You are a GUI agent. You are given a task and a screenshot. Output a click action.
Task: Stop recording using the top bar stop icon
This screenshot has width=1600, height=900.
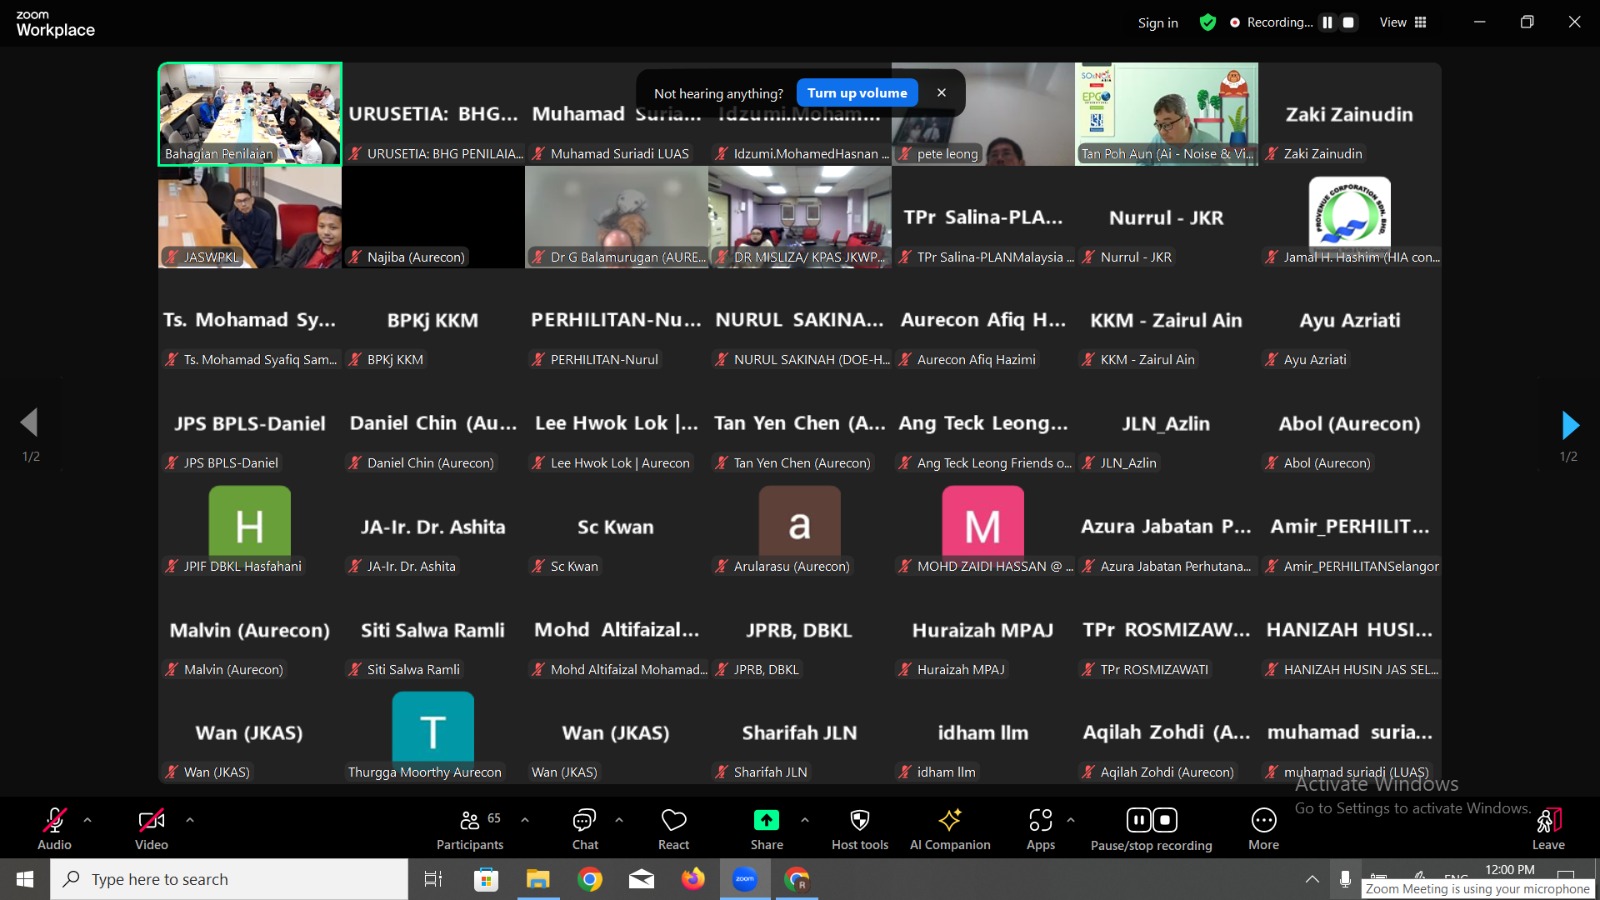click(1348, 22)
